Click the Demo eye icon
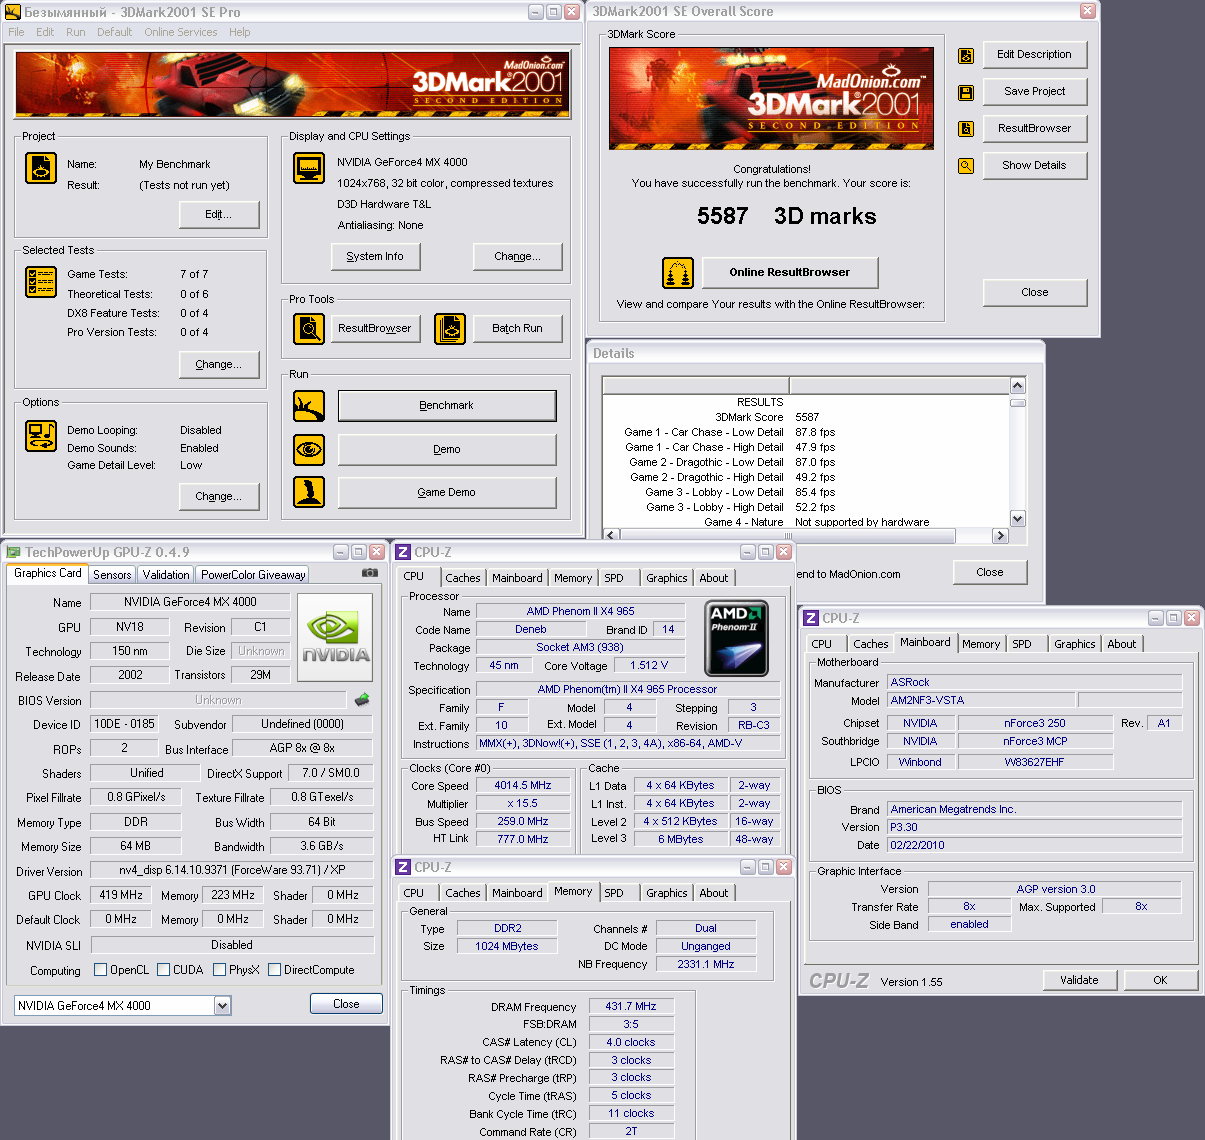 pyautogui.click(x=309, y=450)
